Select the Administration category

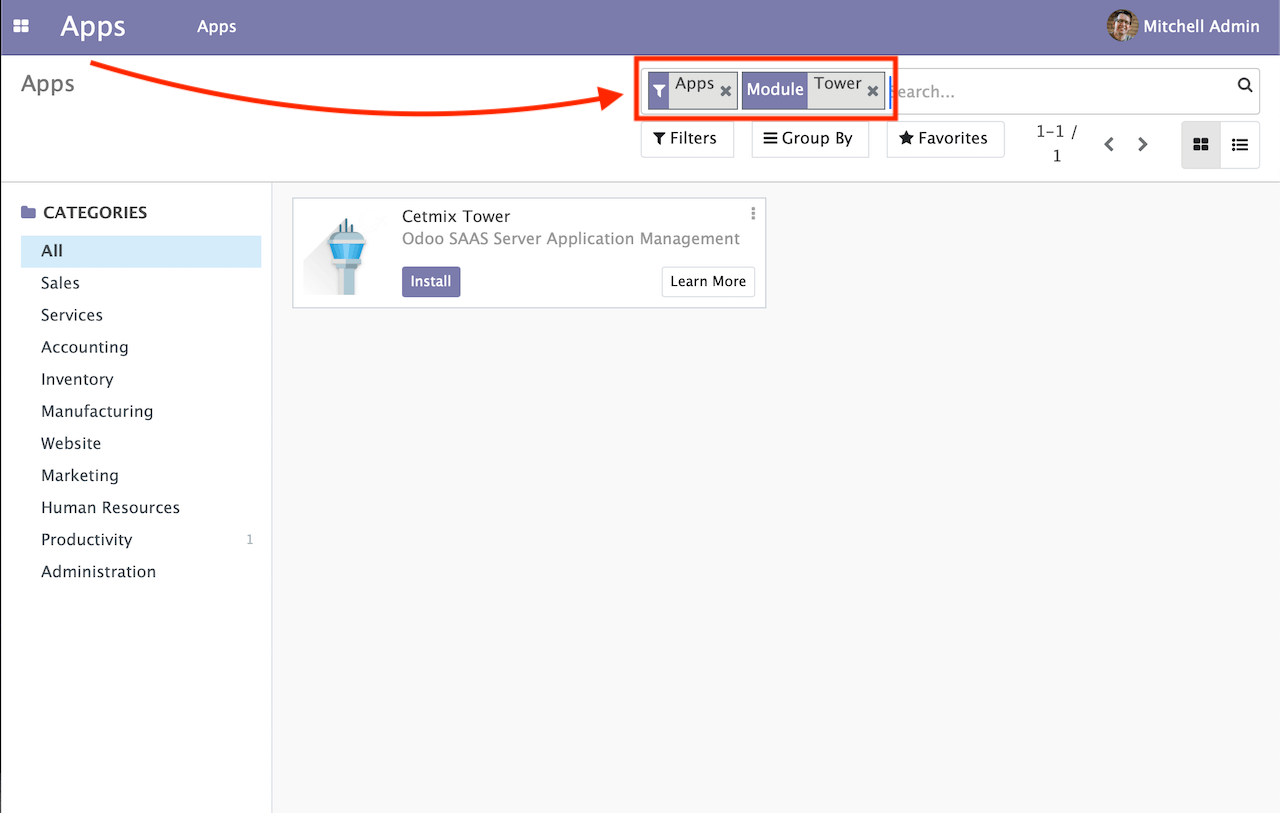tap(141, 571)
